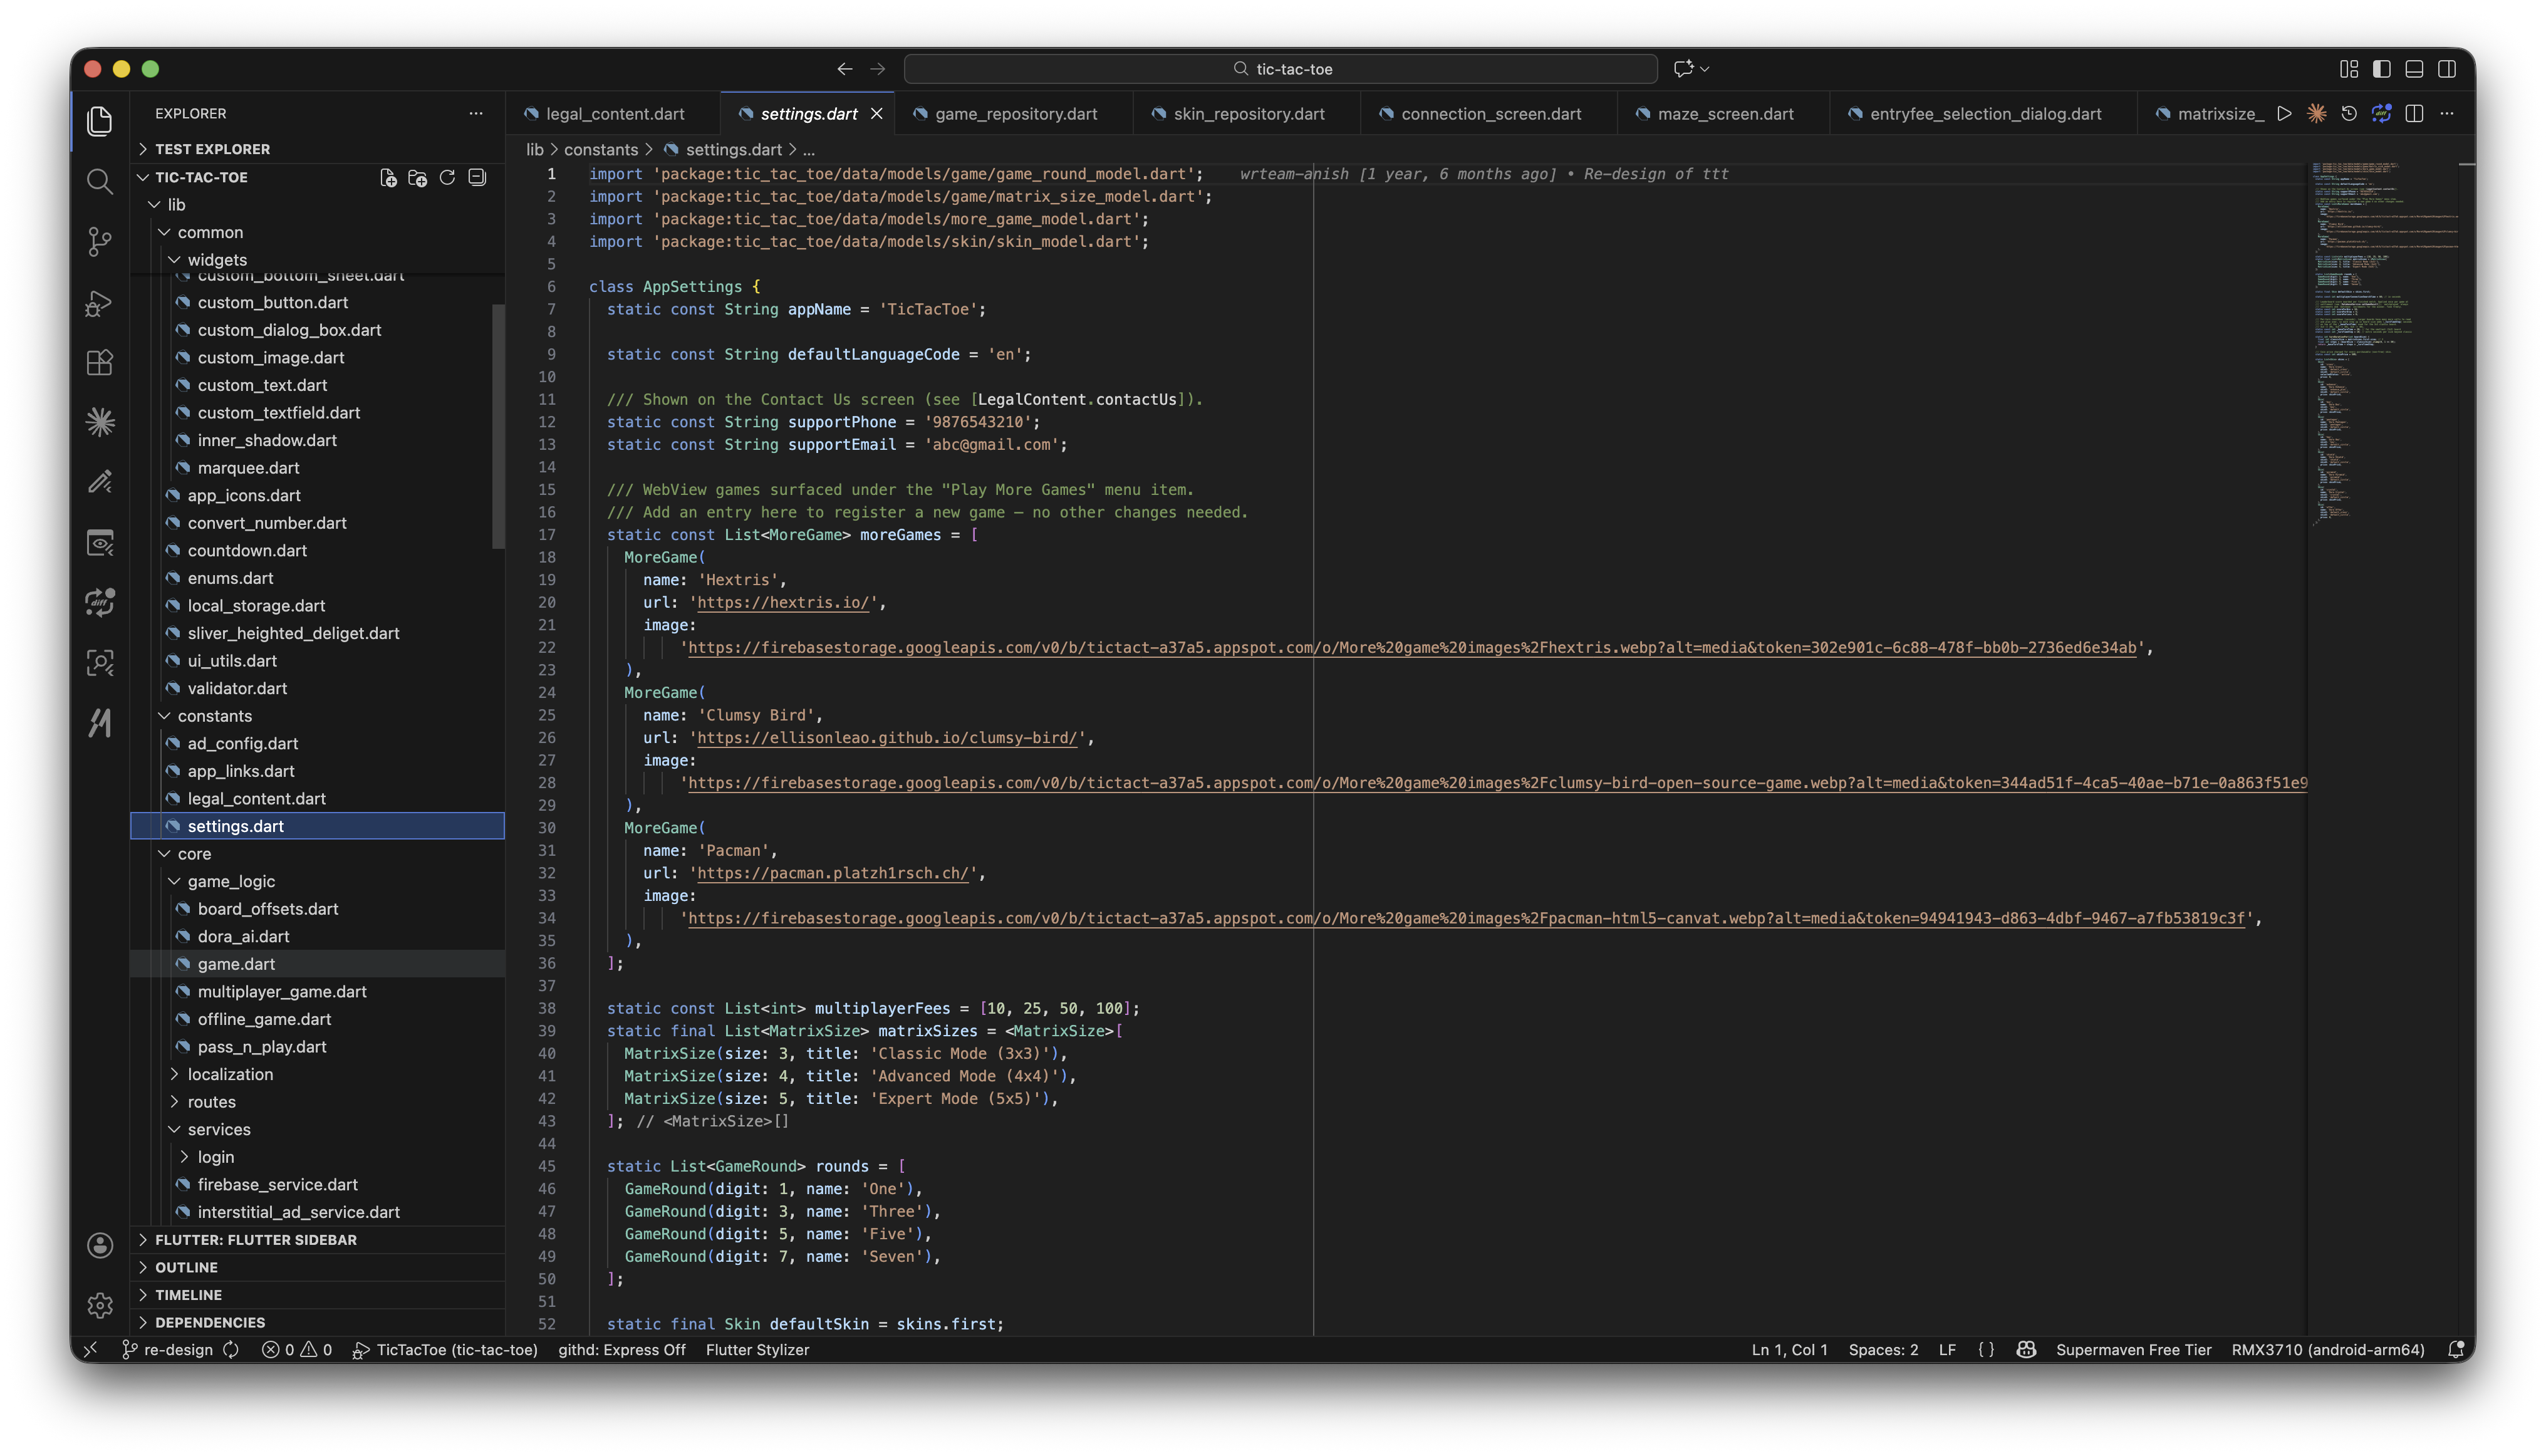Refresh the explorer file tree

tap(447, 177)
